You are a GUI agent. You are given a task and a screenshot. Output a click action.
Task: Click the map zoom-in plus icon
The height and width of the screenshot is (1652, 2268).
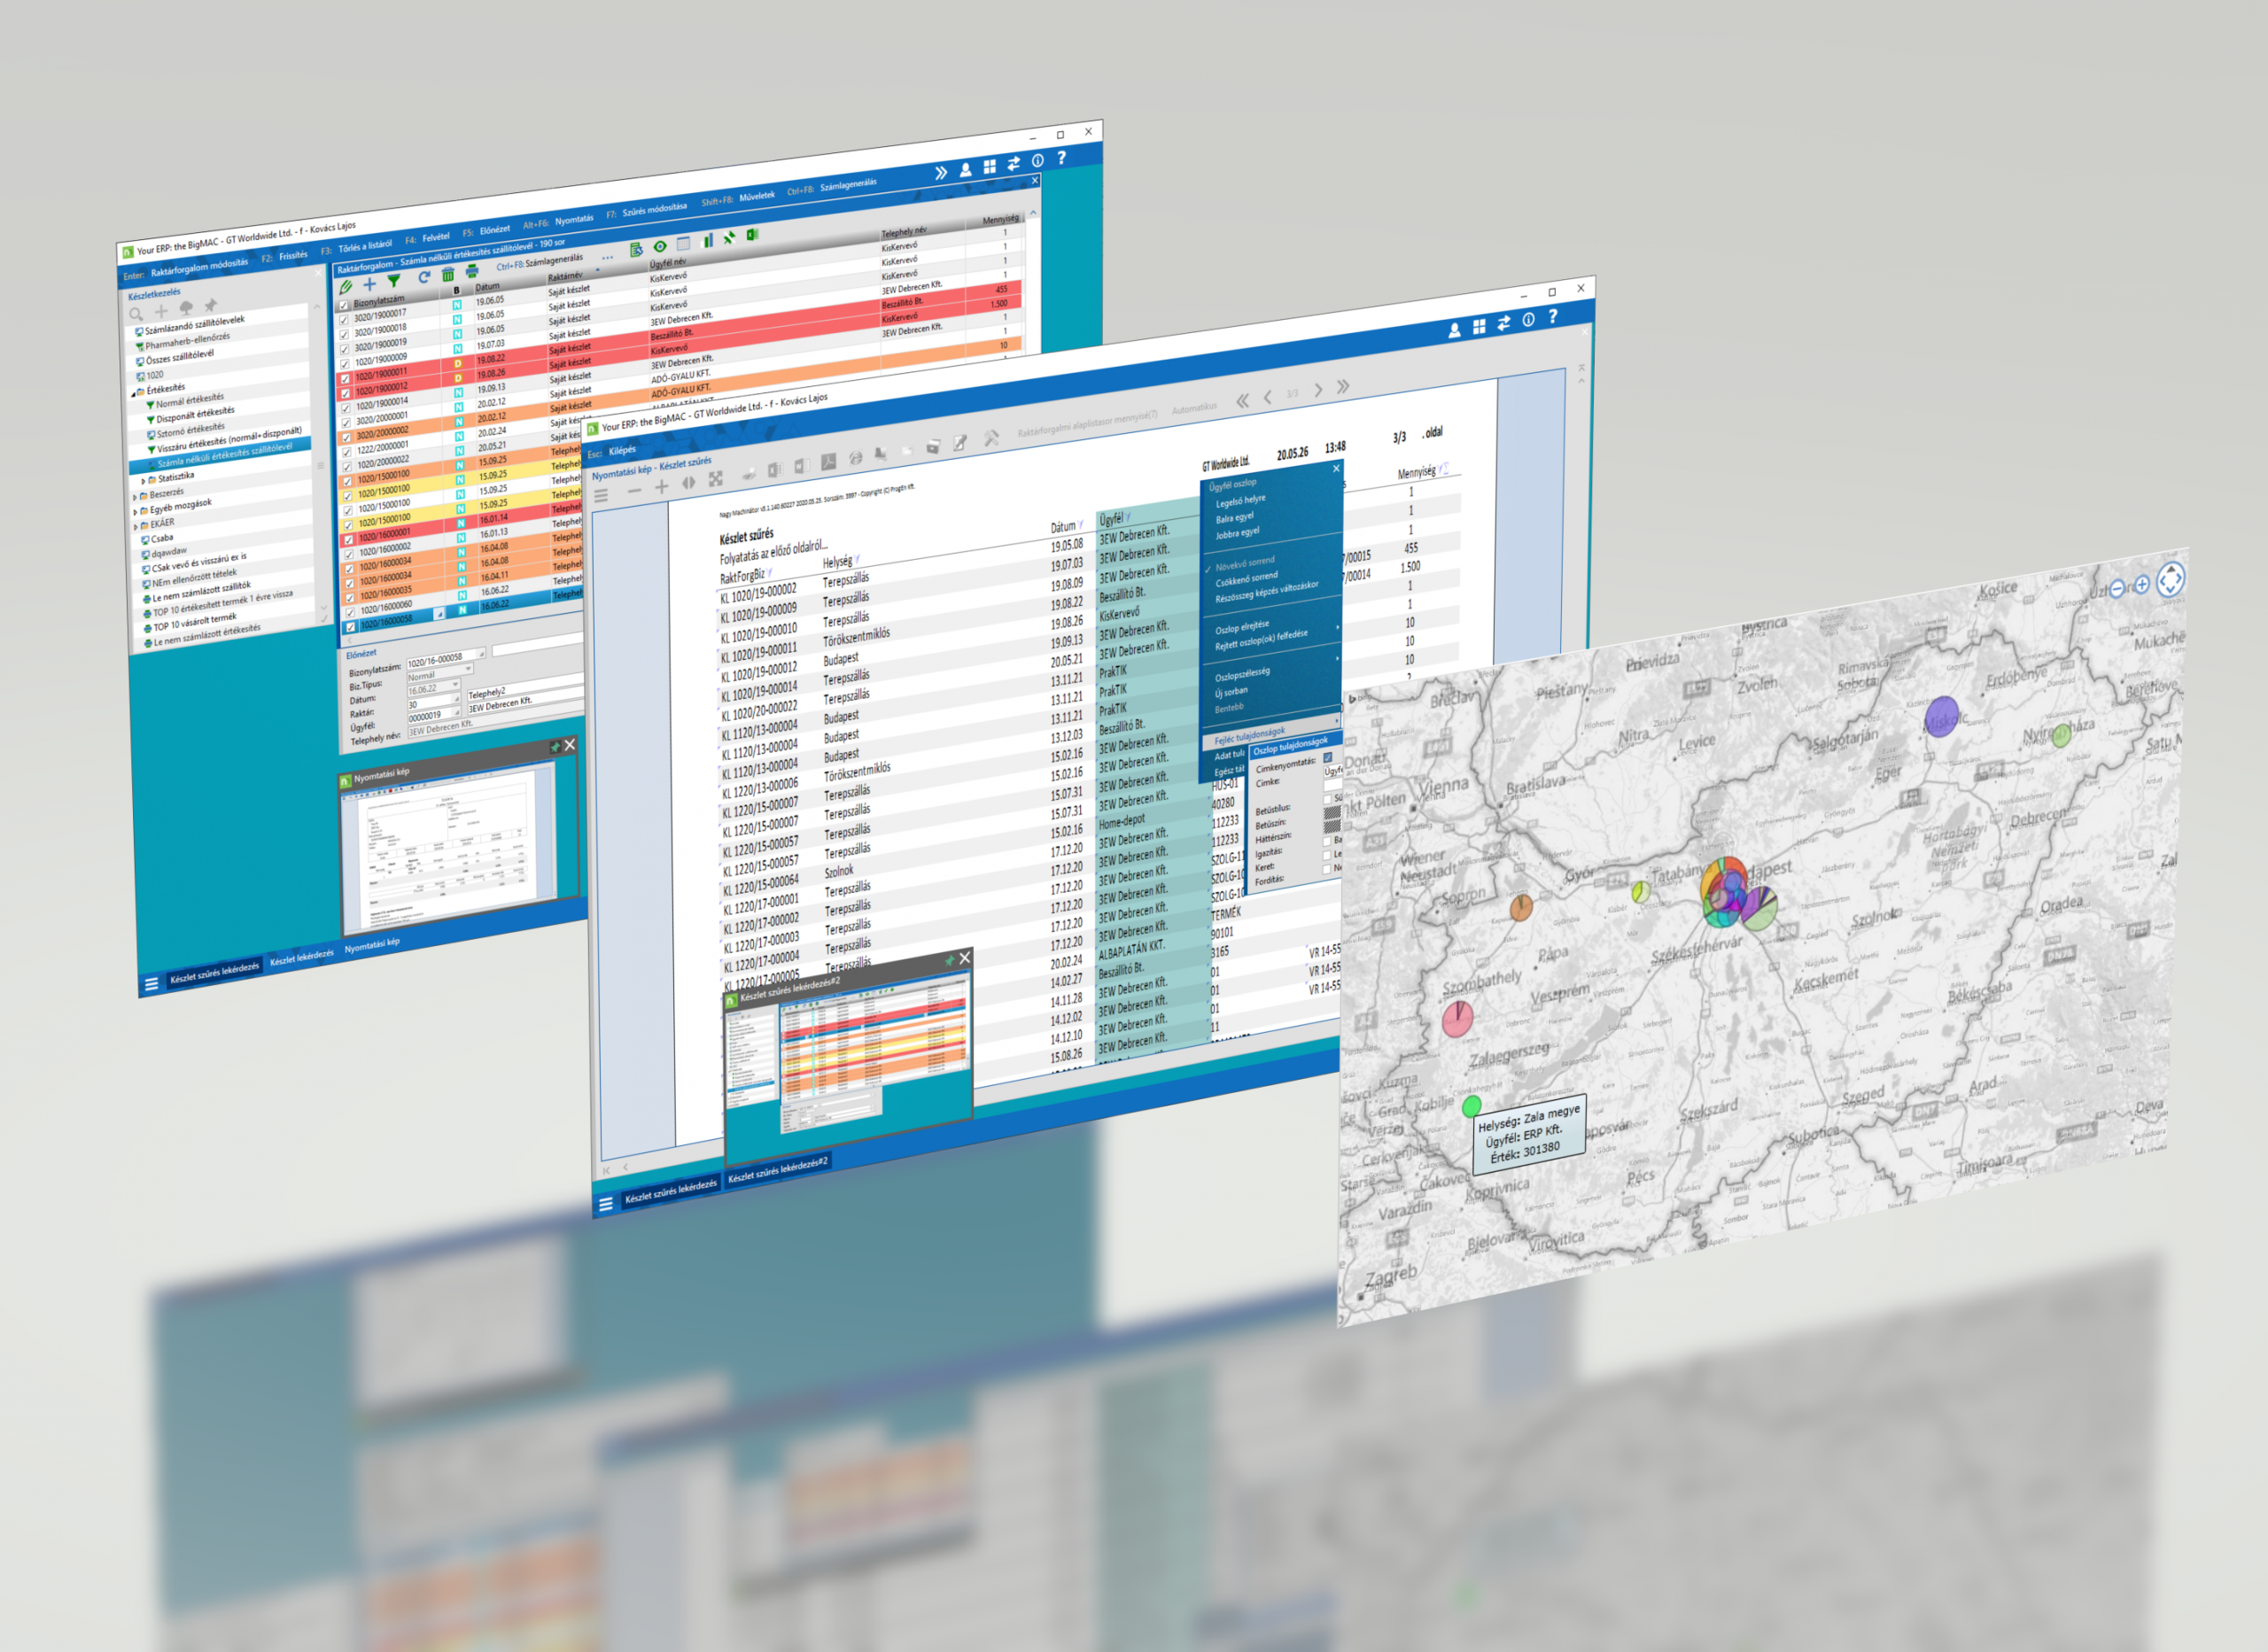coord(2141,585)
